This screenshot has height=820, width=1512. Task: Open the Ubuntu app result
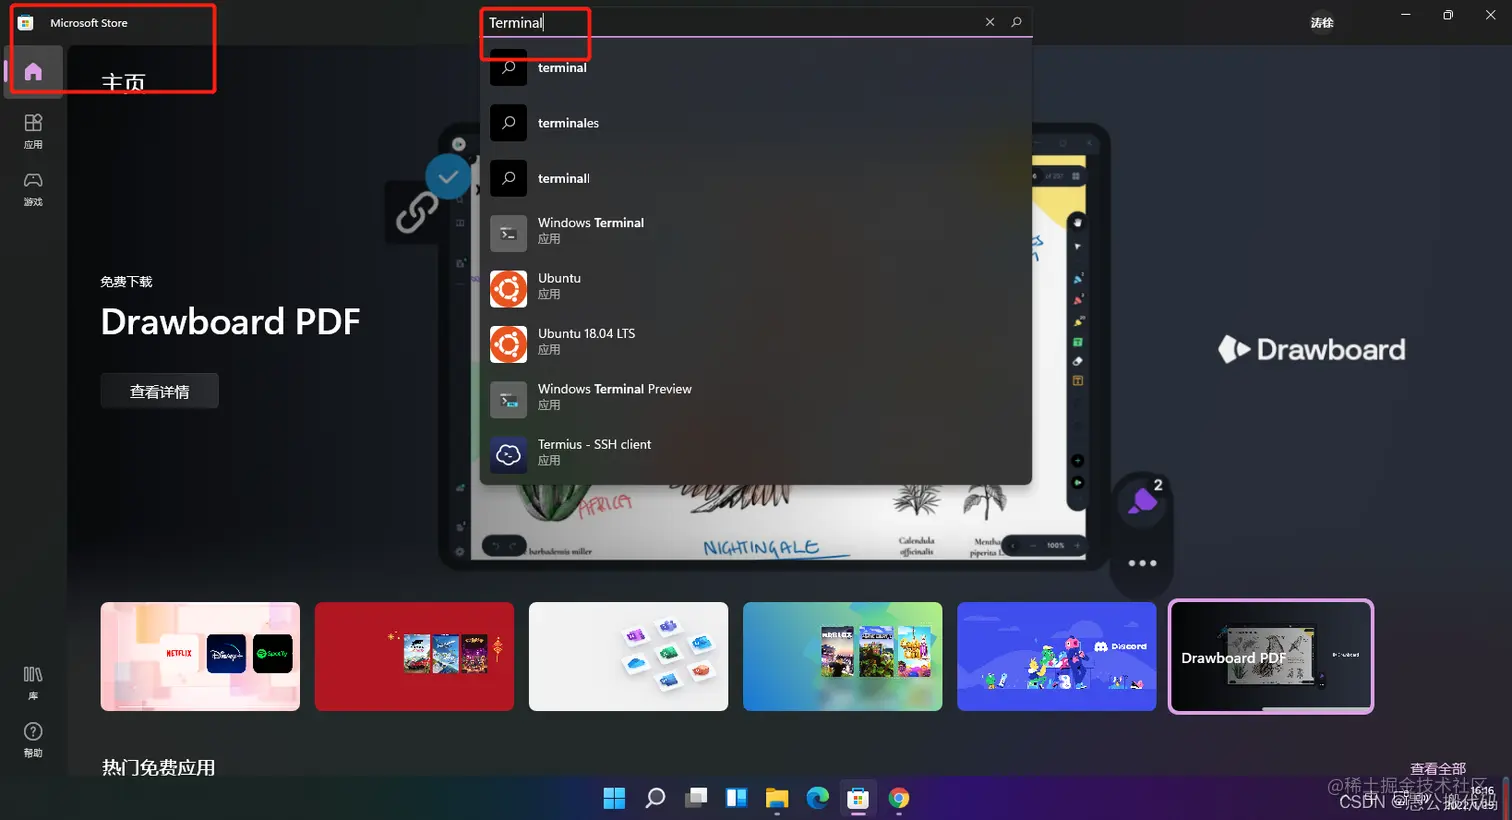click(756, 289)
